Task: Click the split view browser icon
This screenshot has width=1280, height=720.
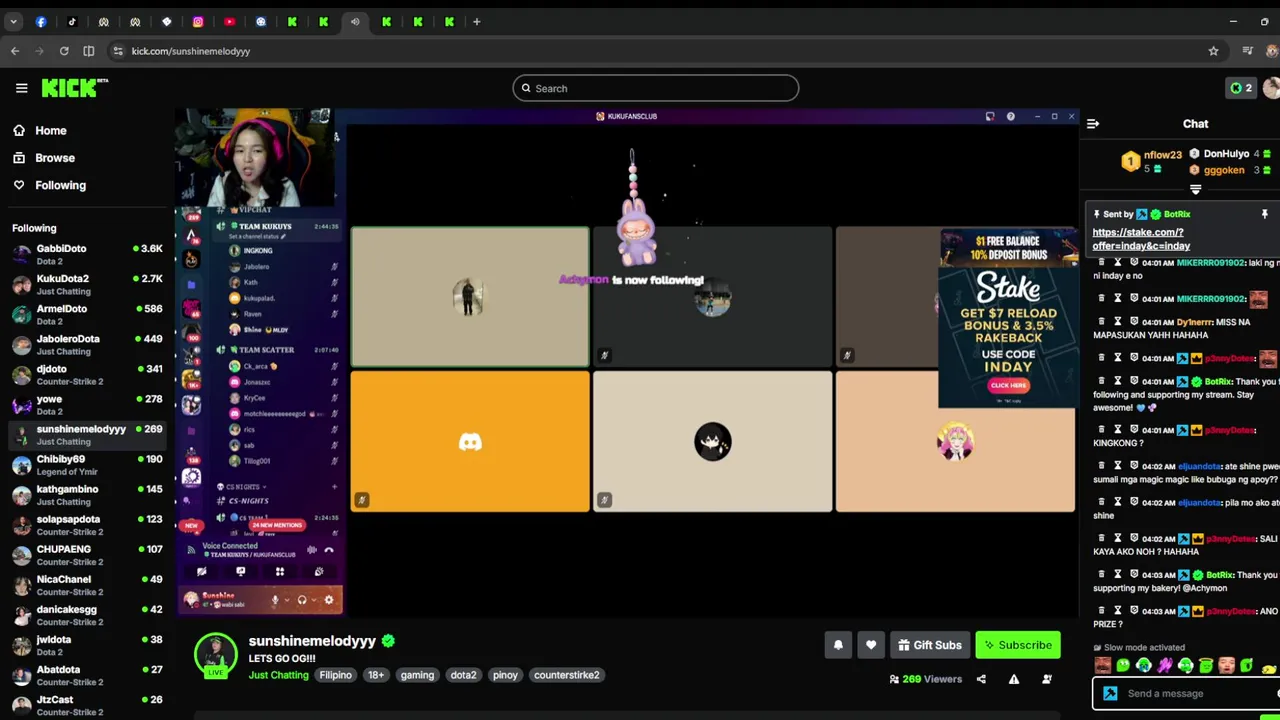Action: click(x=89, y=51)
